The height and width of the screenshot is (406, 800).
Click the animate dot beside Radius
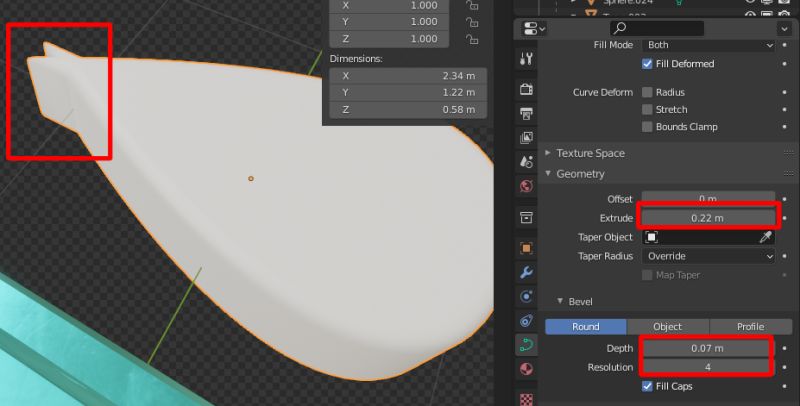click(x=785, y=92)
